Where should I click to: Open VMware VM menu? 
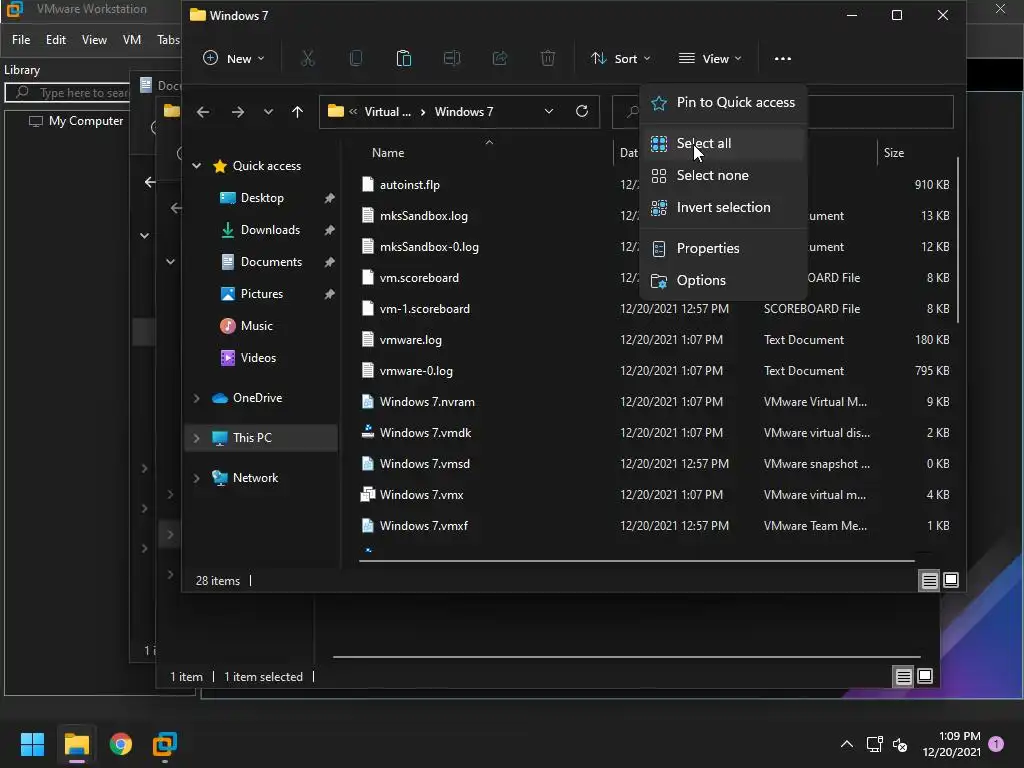[132, 40]
